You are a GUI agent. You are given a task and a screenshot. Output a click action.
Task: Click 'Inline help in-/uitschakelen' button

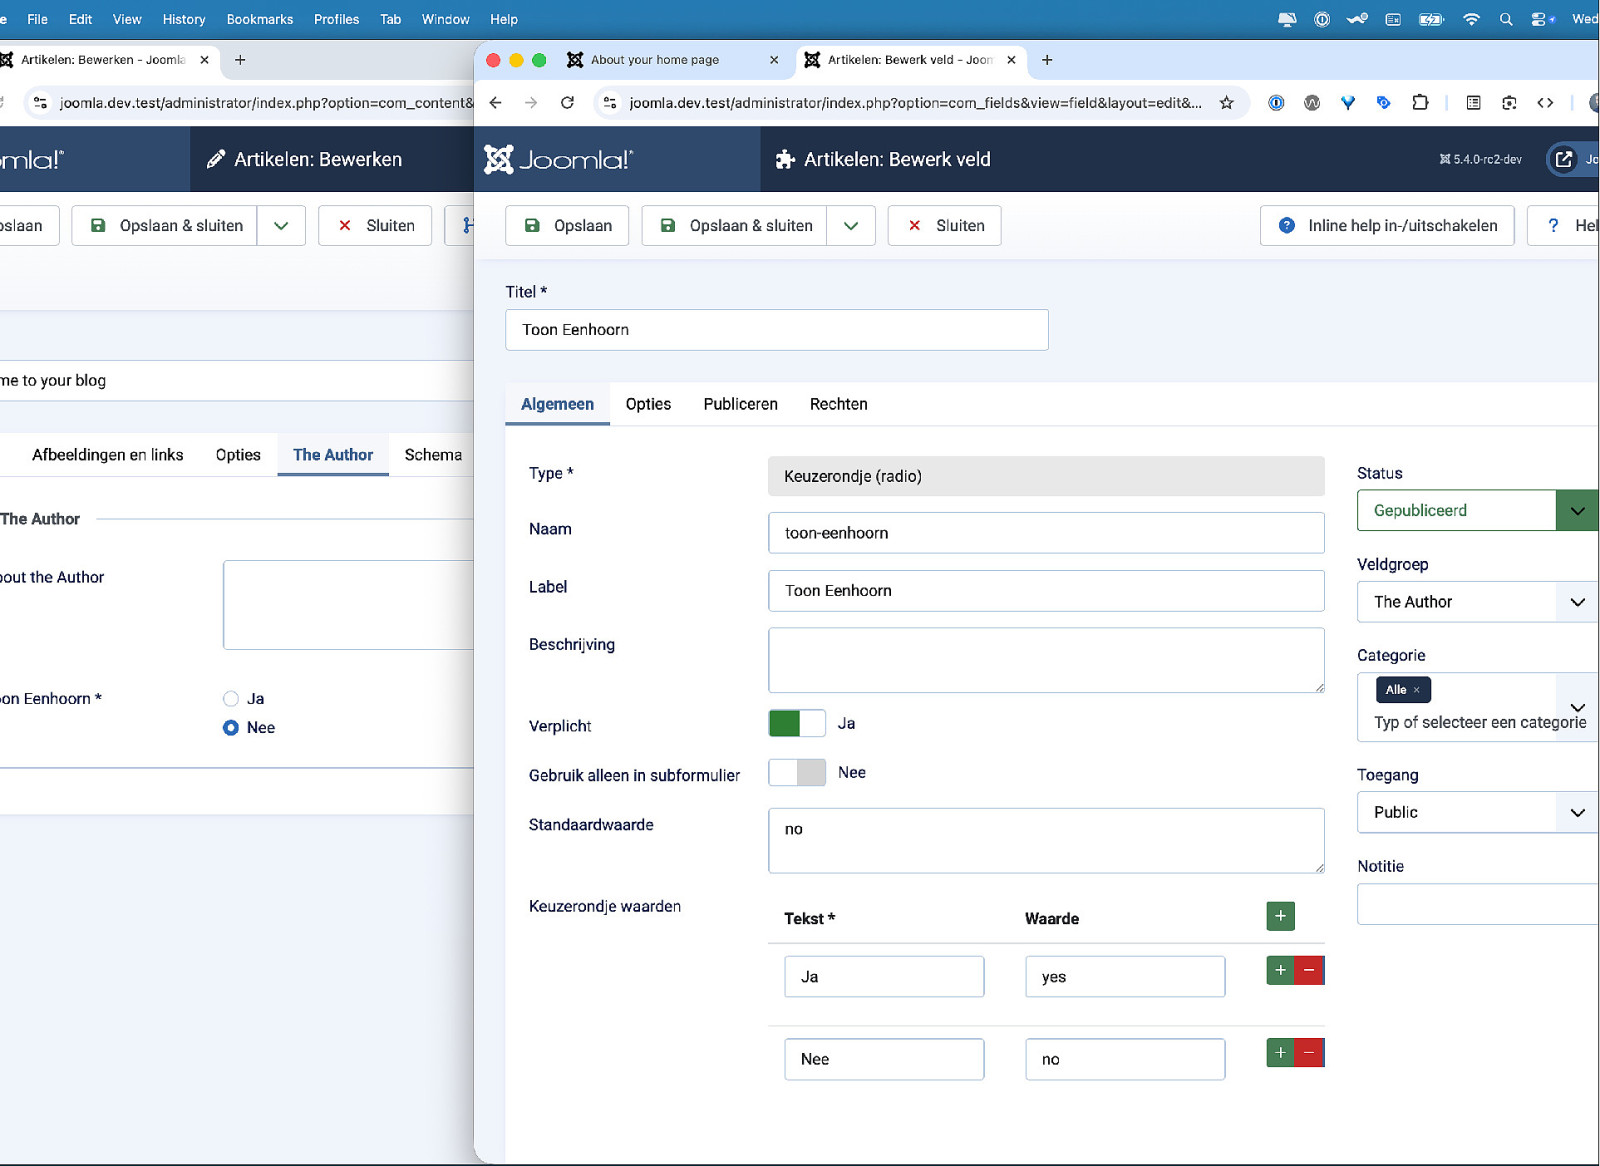pyautogui.click(x=1387, y=226)
